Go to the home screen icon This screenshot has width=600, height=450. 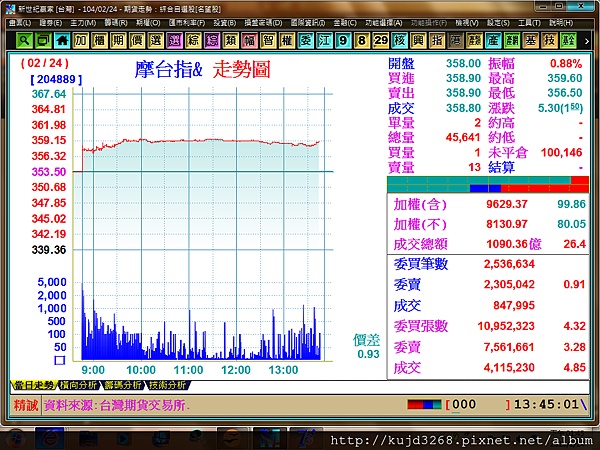click(62, 40)
